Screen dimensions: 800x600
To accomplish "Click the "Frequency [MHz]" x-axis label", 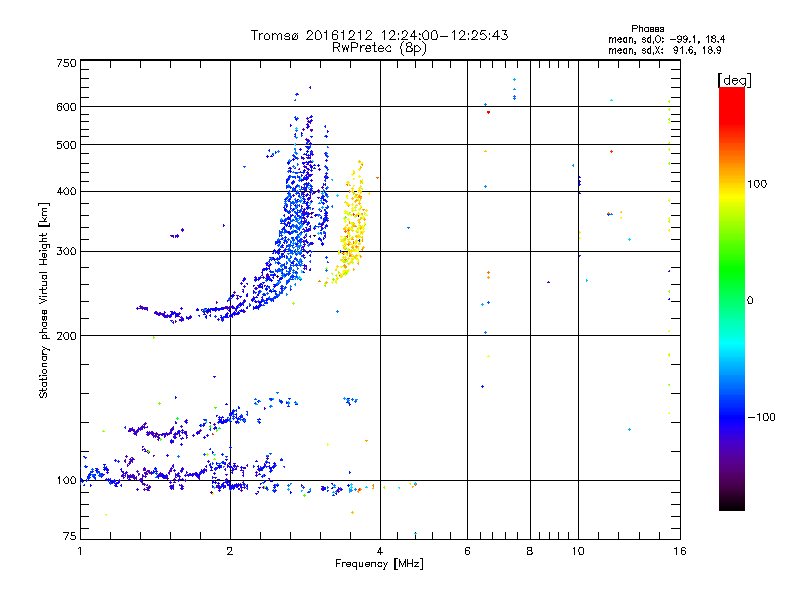I will (x=379, y=564).
